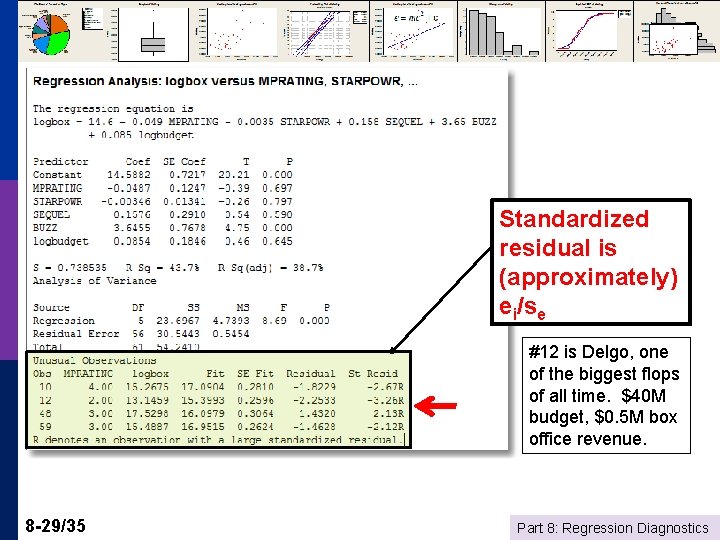Select observation 10 standardized residual '-2.67R'
The height and width of the screenshot is (540, 720).
point(386,387)
